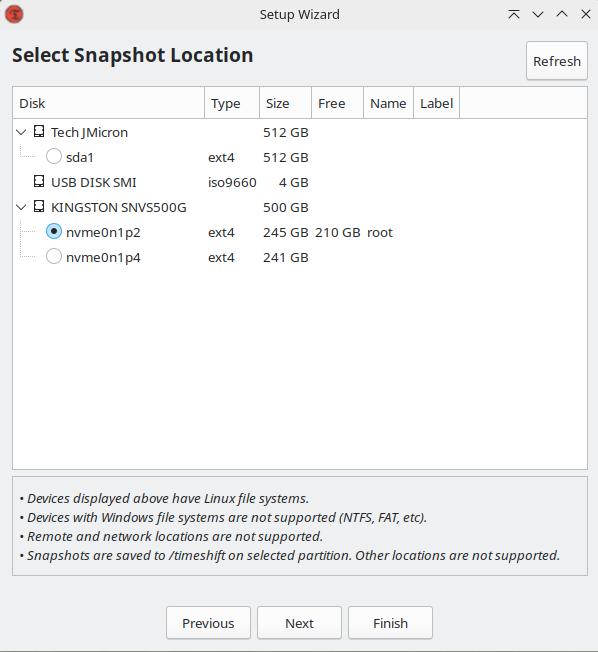The image size is (598, 652).
Task: Click the nvme0n1p4 partition name text
Action: point(103,257)
